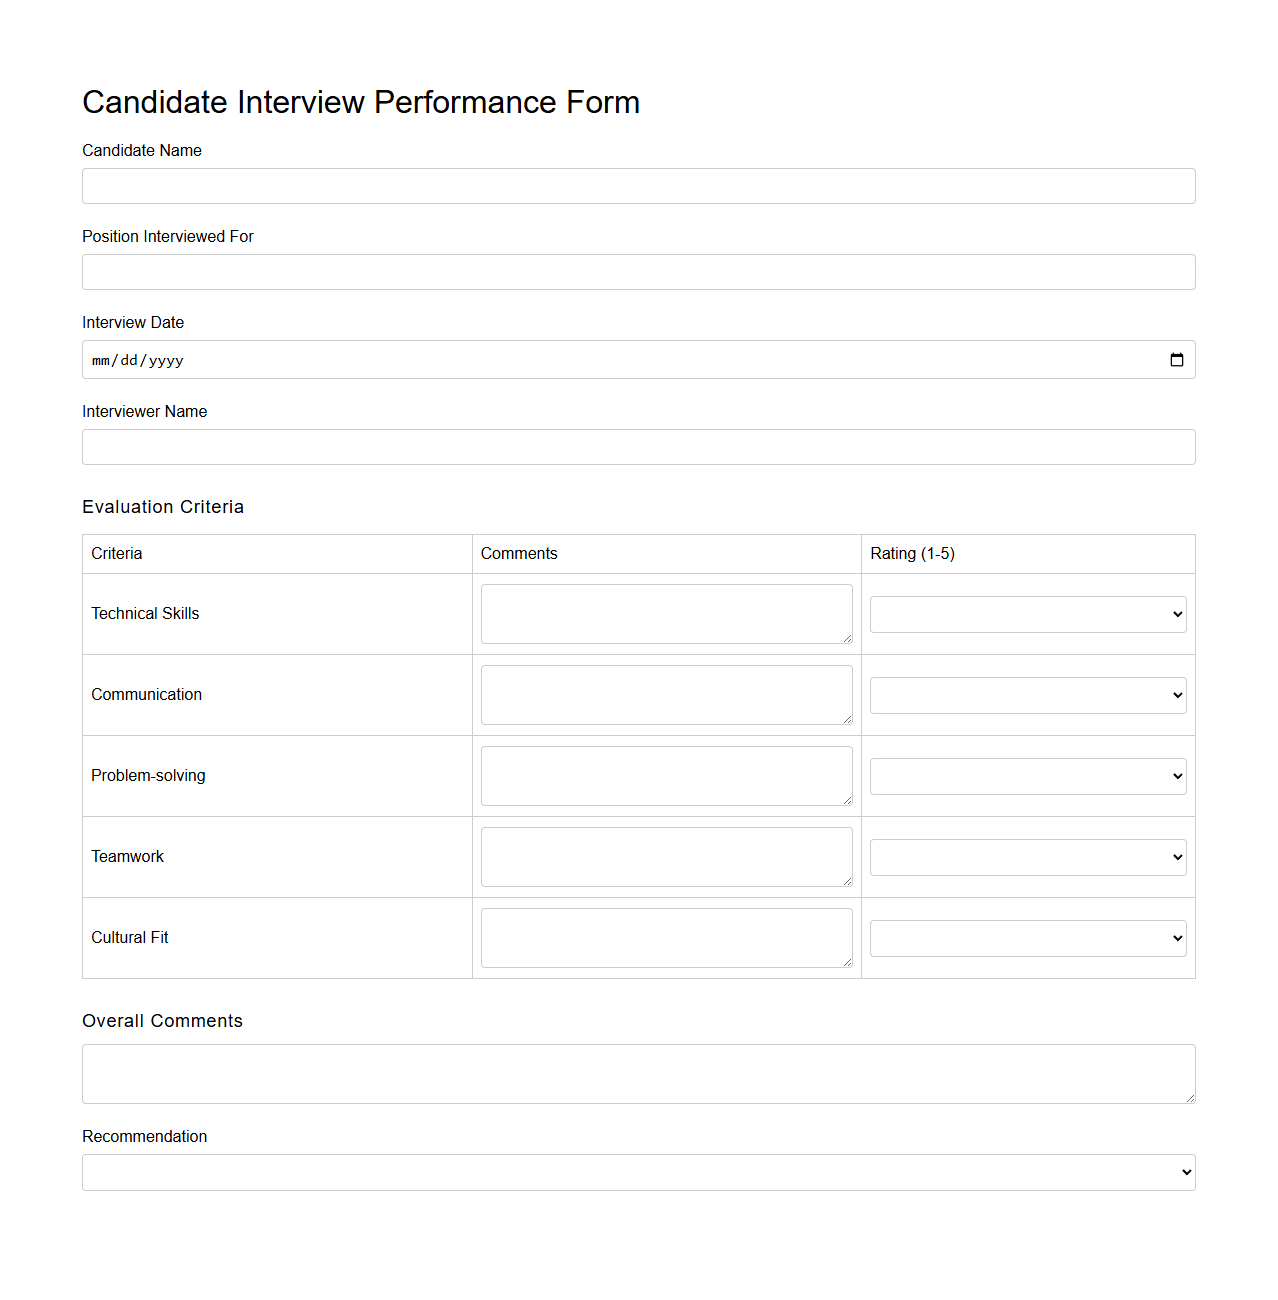
Task: Click the Position Interviewed For field
Action: pyautogui.click(x=638, y=271)
